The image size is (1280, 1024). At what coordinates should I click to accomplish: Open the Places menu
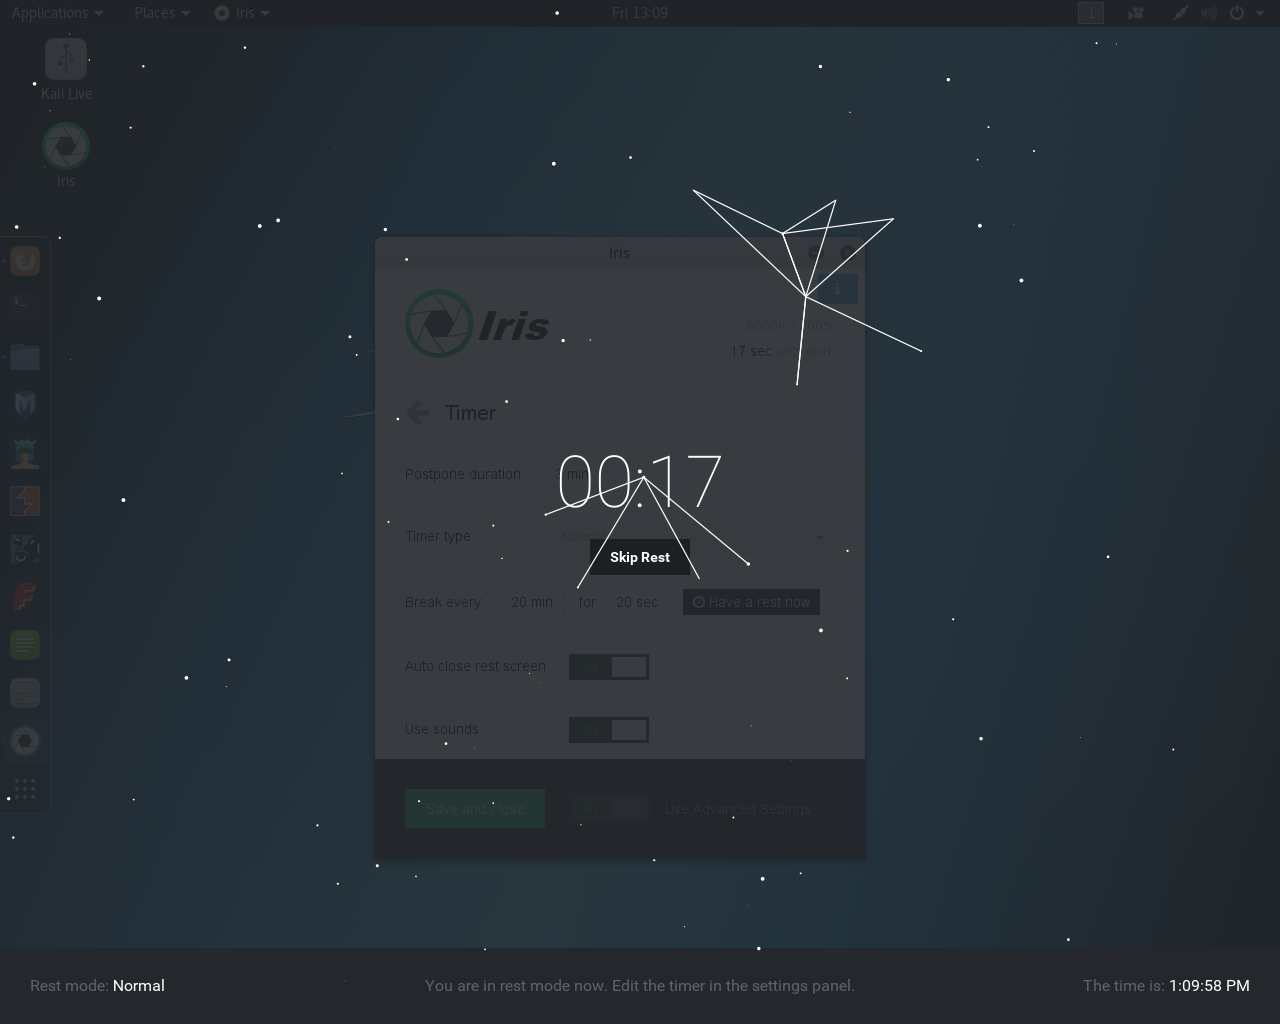(x=161, y=13)
